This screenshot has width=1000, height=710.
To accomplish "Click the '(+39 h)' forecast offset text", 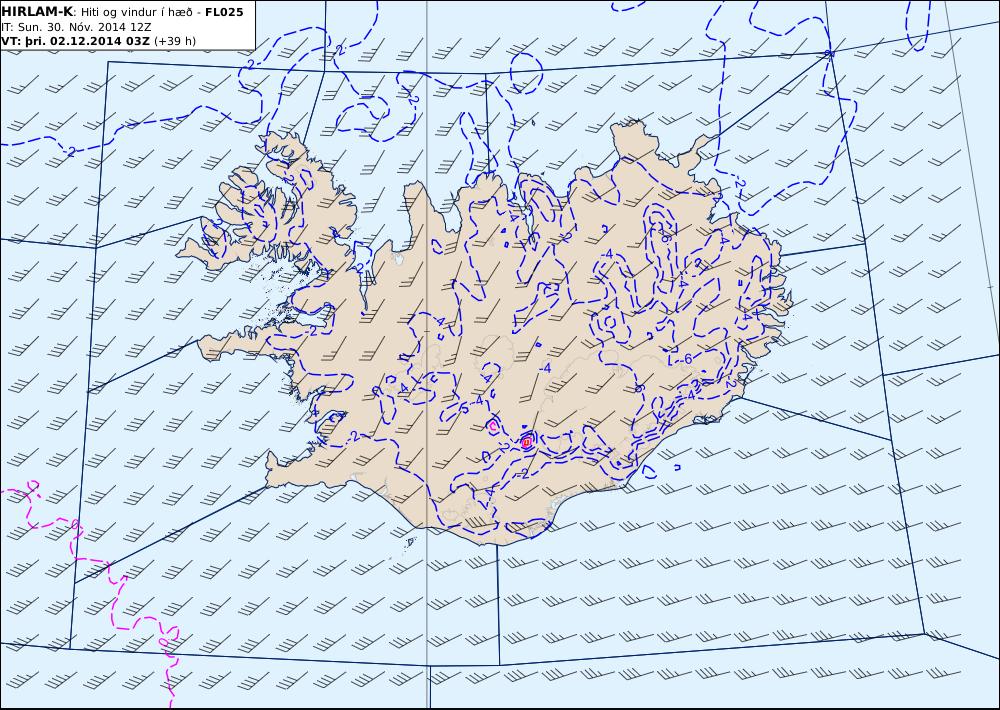I will [175, 41].
